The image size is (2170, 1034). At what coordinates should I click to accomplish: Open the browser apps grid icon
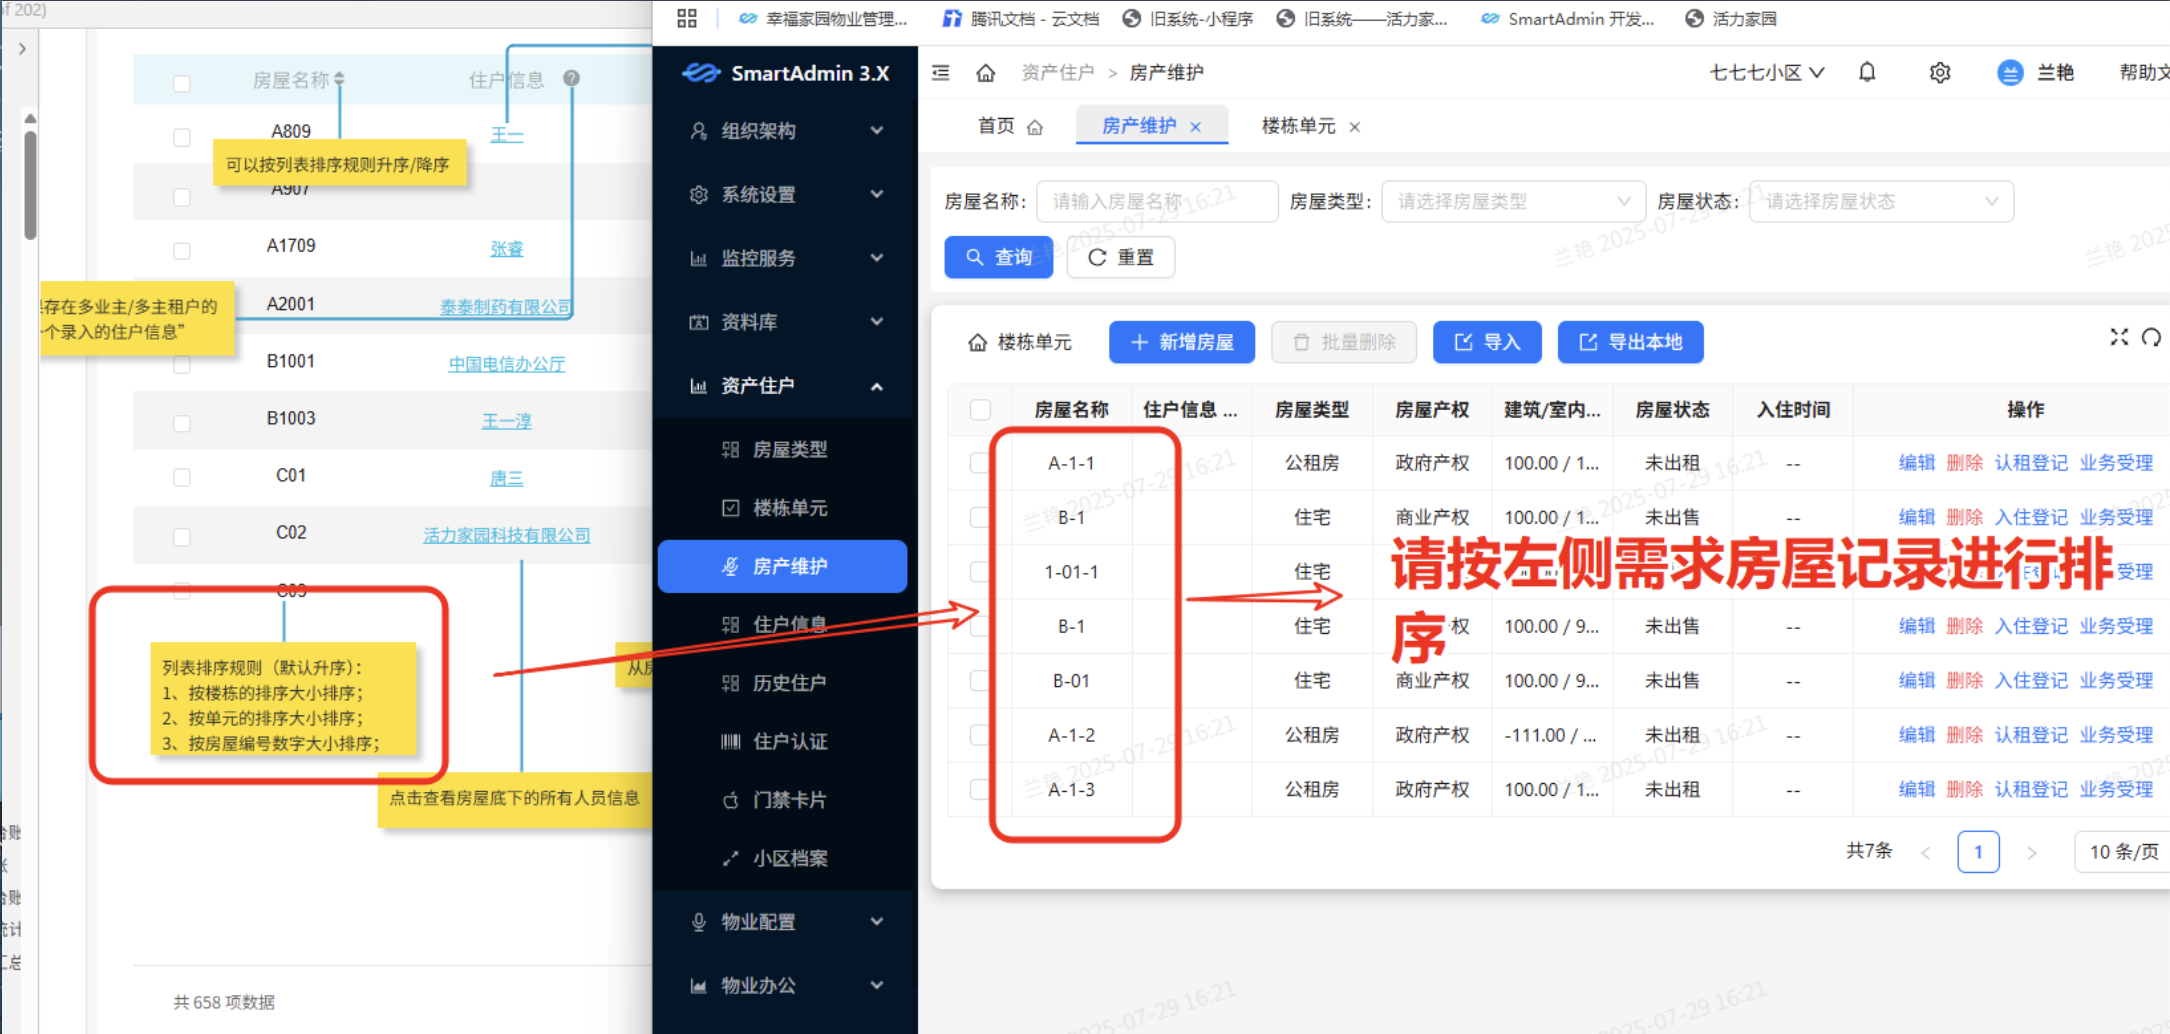(x=687, y=19)
